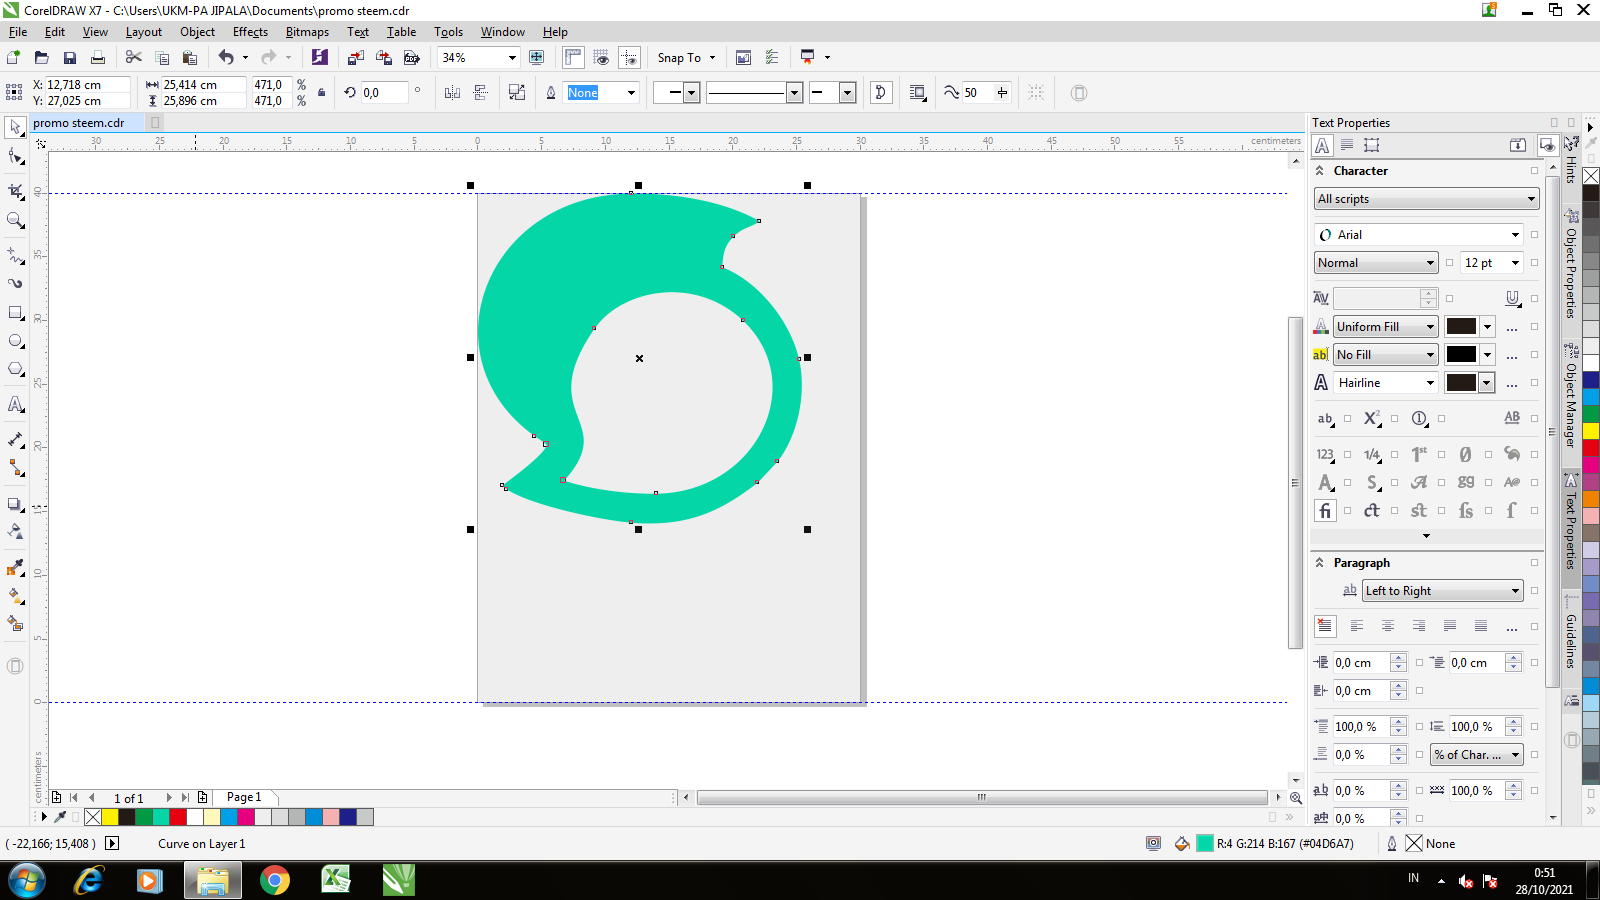The width and height of the screenshot is (1600, 900).
Task: Pick the Transparency tool
Action: coord(15,532)
